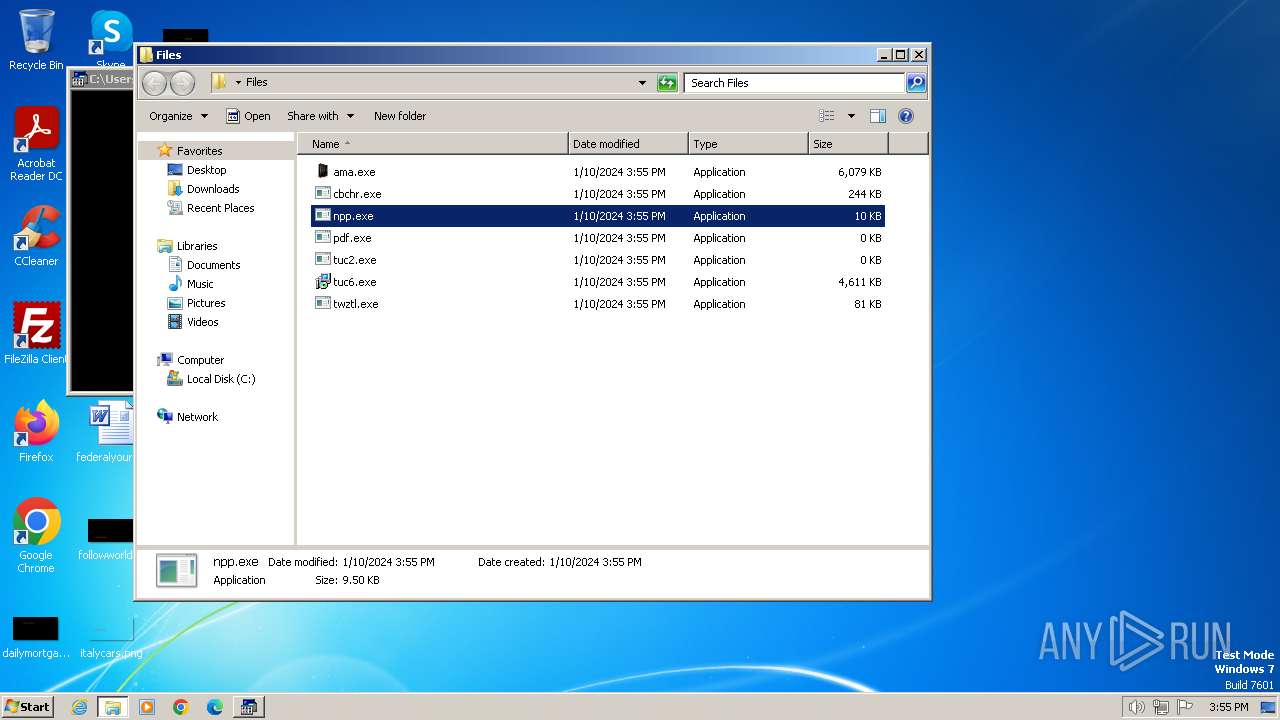The image size is (1280, 720).
Task: Click the 3:55 PM system clock
Action: [1228, 707]
